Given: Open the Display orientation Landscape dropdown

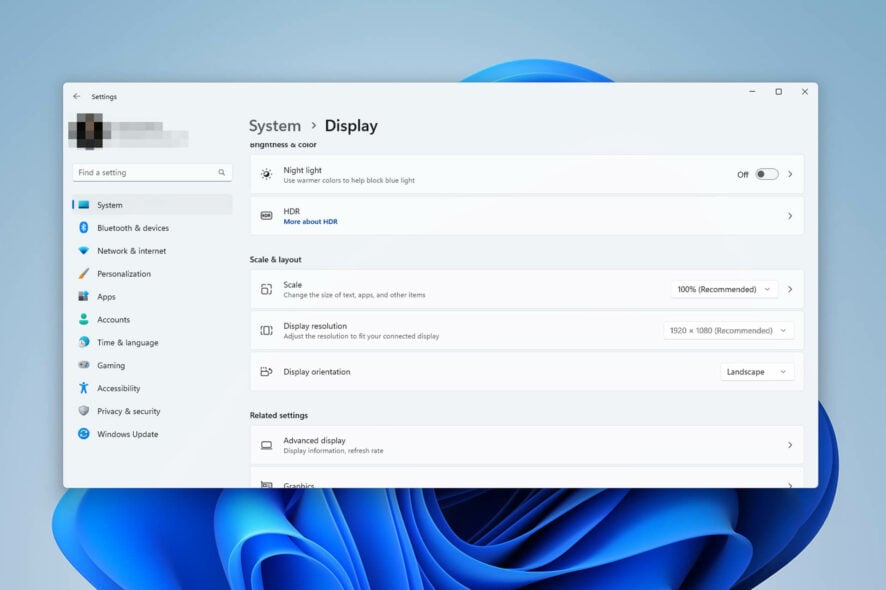Looking at the screenshot, I should 757,371.
